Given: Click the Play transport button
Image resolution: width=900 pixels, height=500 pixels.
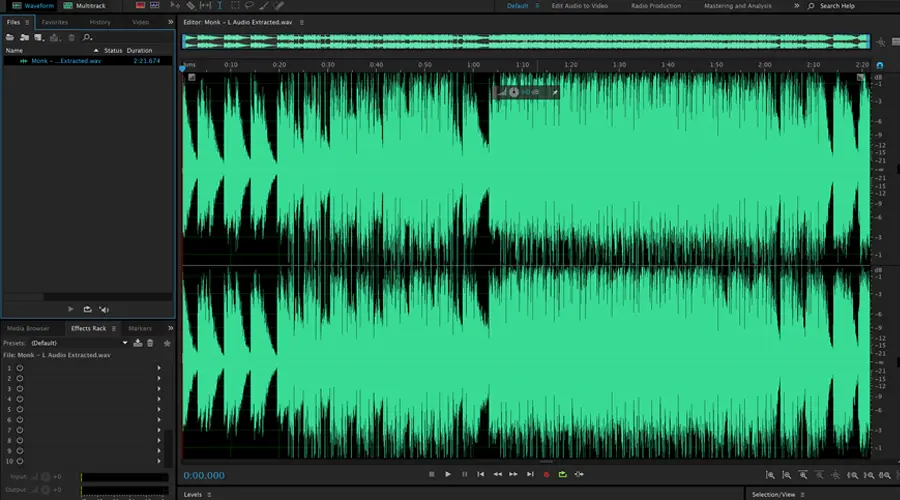Looking at the screenshot, I should (448, 474).
